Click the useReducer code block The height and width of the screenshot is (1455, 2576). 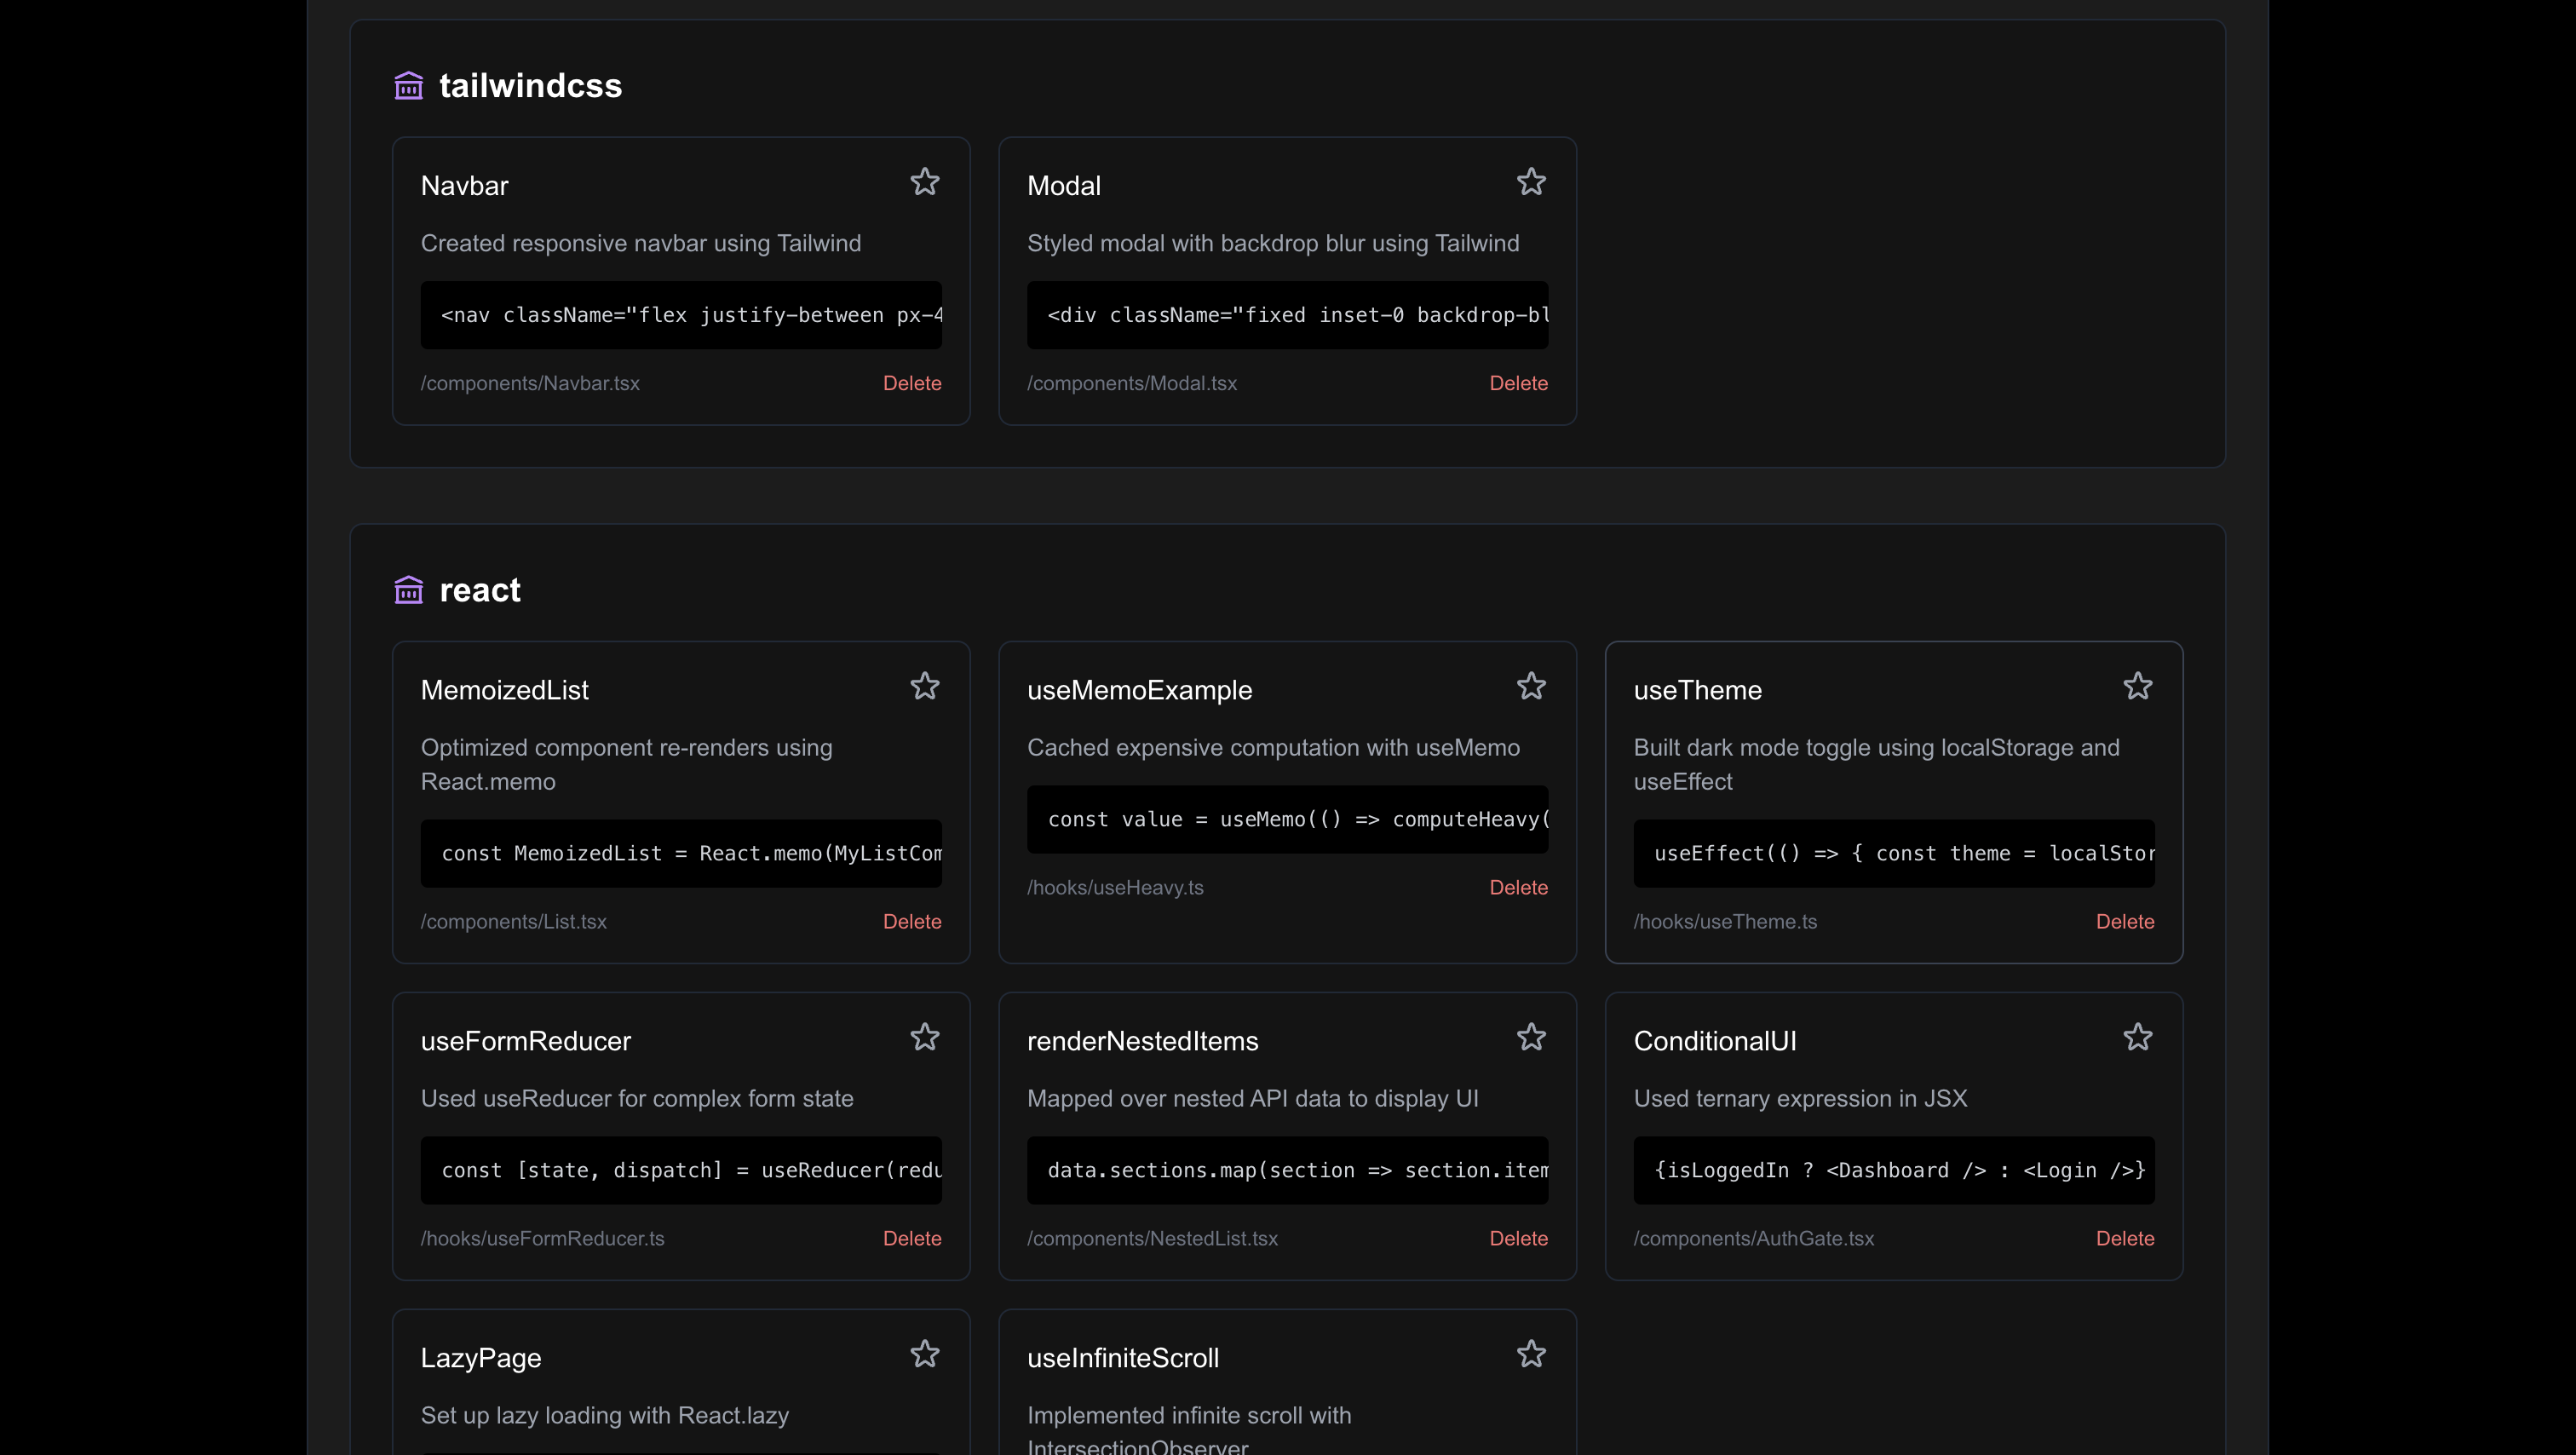pyautogui.click(x=681, y=1170)
